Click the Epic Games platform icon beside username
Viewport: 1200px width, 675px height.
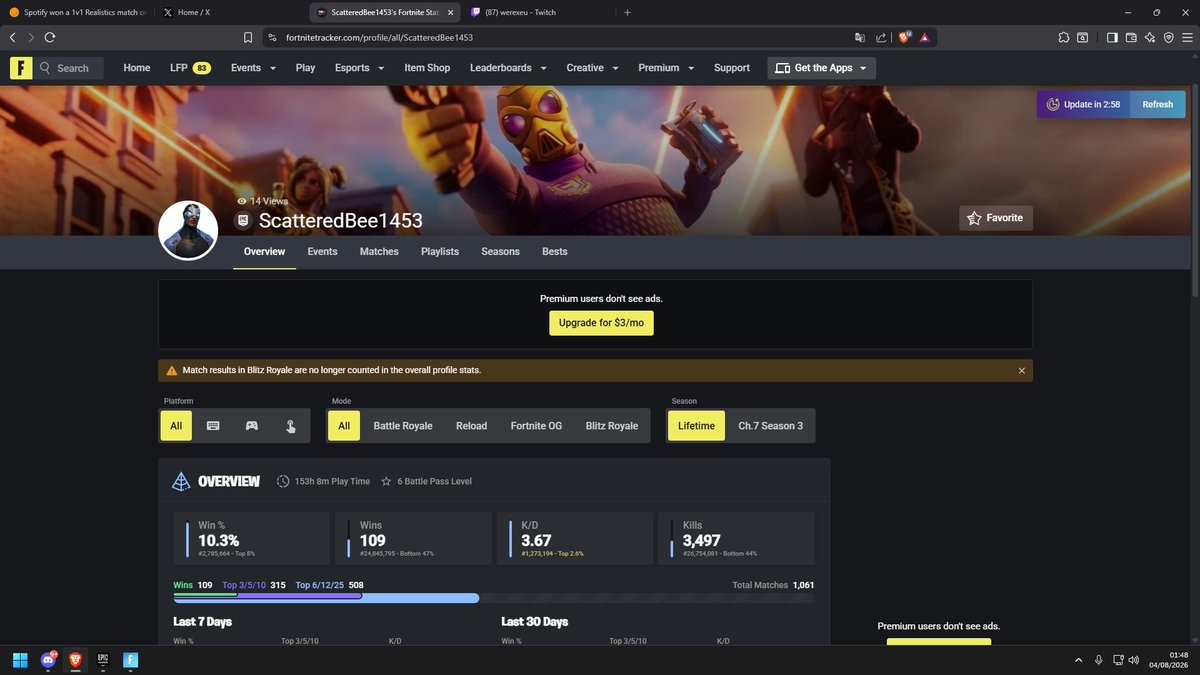click(243, 221)
